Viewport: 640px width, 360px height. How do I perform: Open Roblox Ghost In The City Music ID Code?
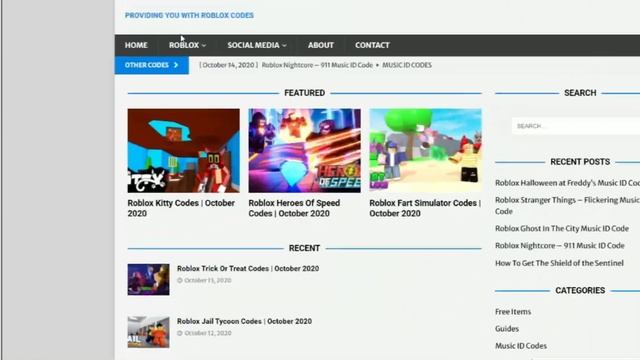click(562, 229)
